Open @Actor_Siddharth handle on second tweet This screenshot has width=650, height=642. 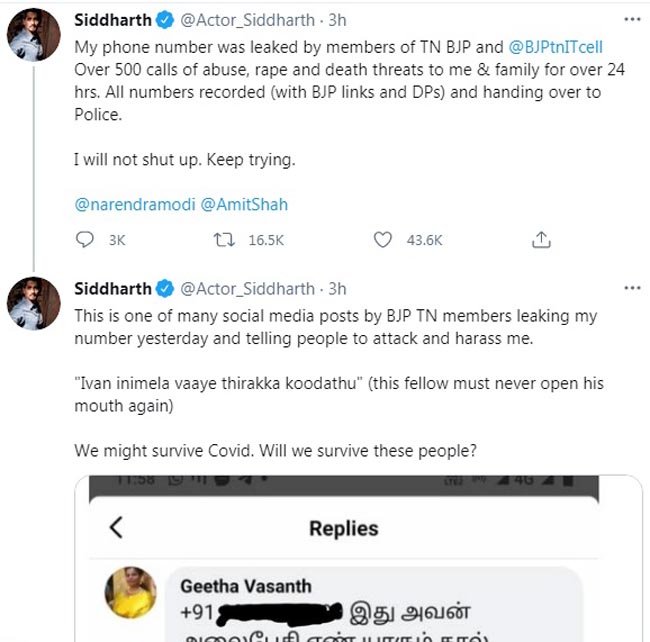[x=248, y=289]
